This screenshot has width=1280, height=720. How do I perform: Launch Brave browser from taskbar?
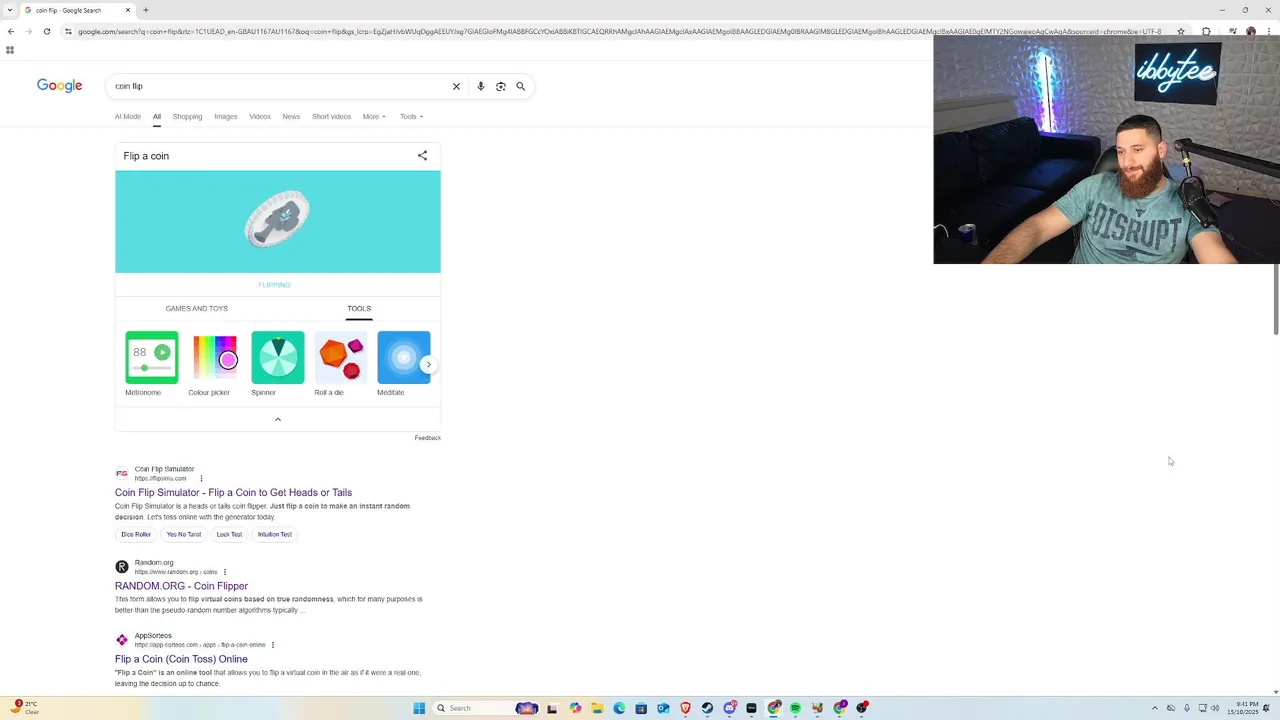685,708
